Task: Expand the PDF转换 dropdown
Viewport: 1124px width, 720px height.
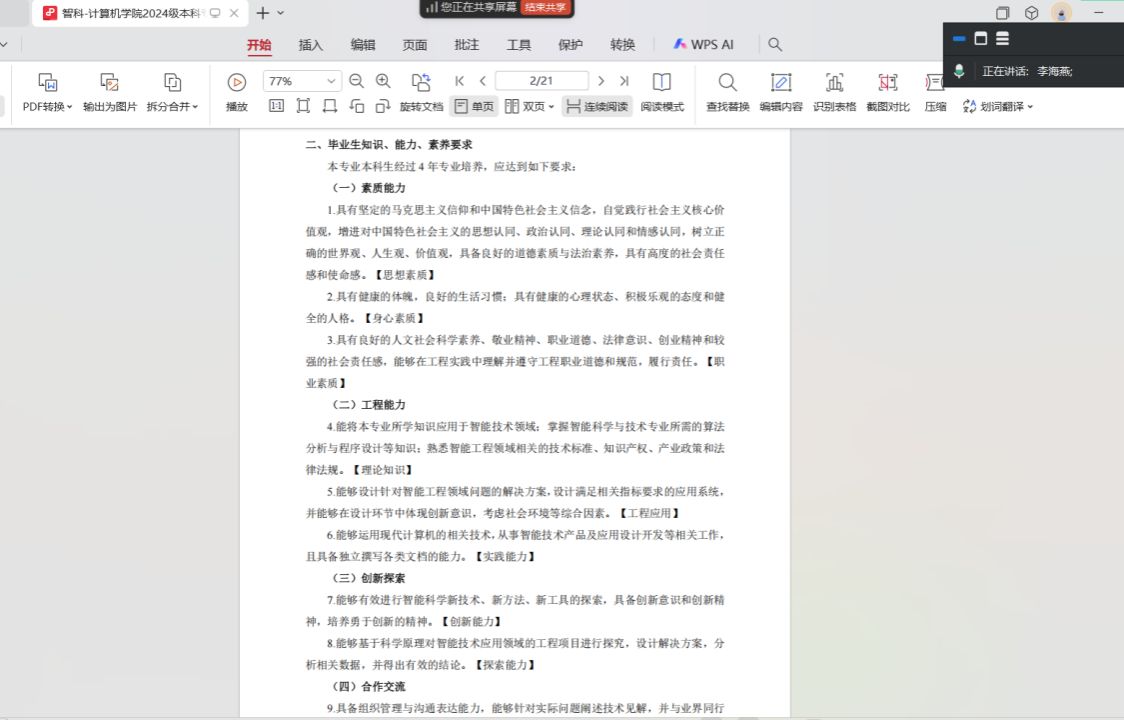Action: (x=70, y=107)
